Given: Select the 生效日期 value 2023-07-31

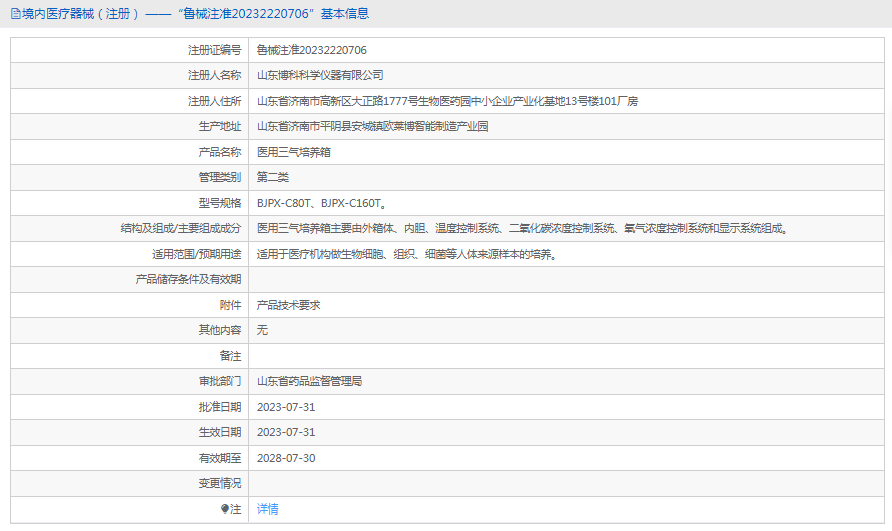Looking at the screenshot, I should [x=286, y=432].
